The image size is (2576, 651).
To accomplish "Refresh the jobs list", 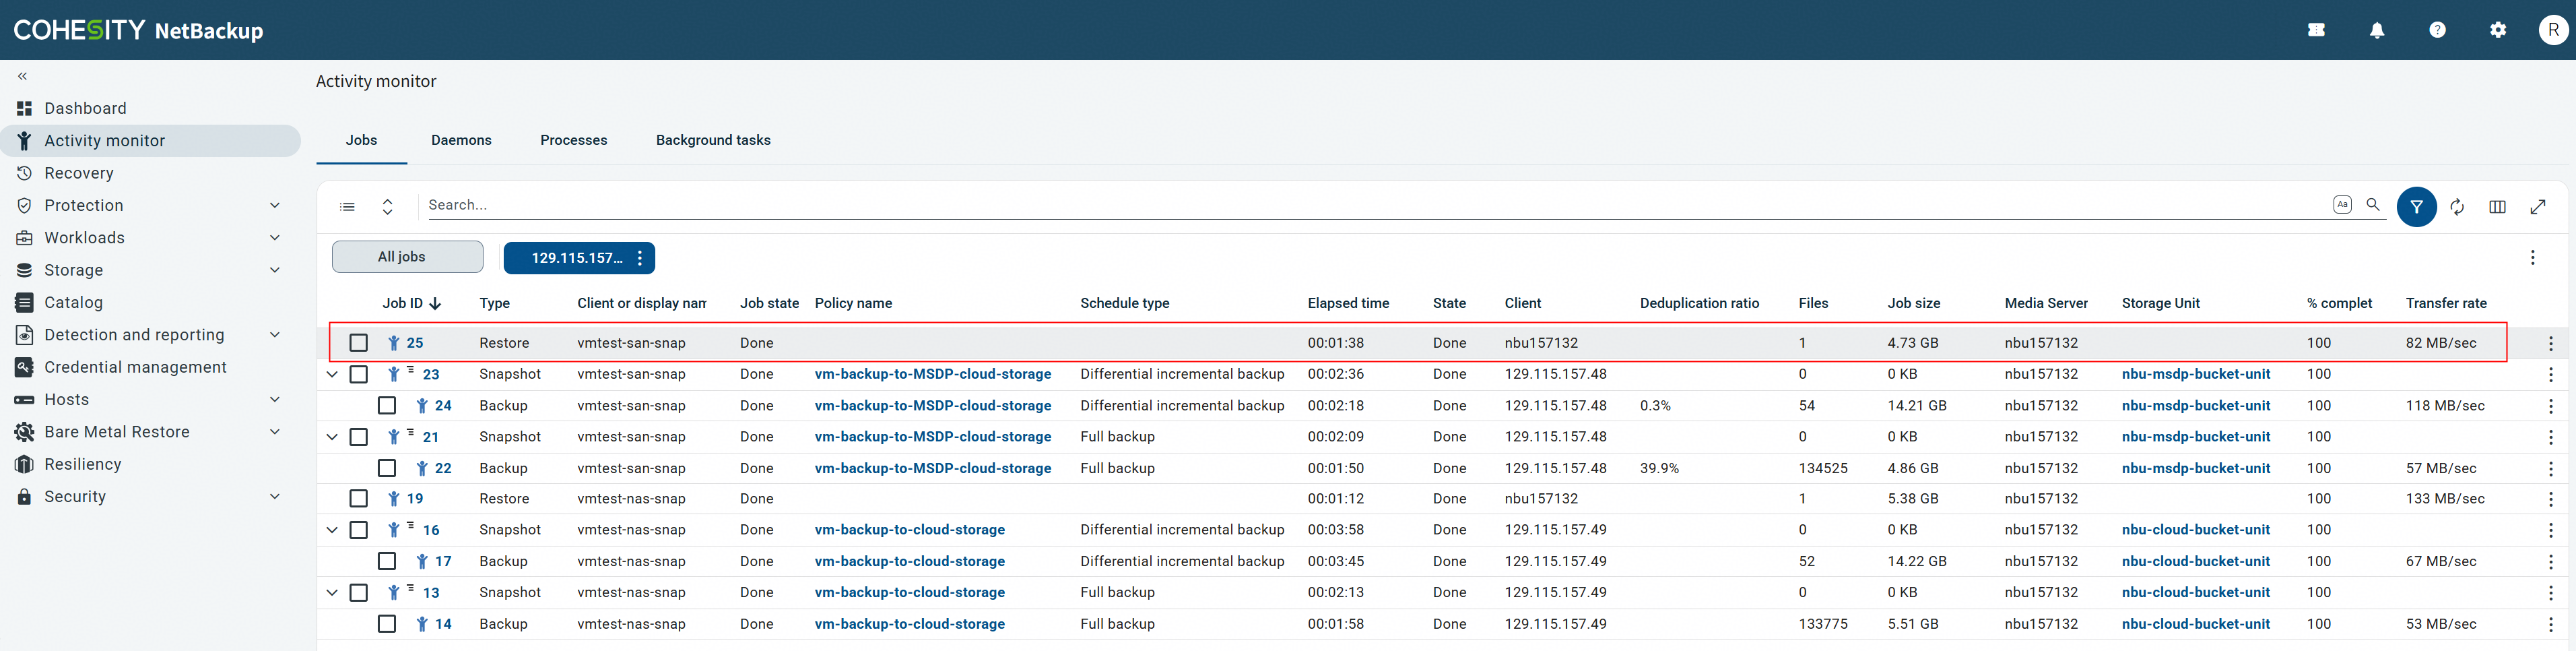I will 2457,207.
